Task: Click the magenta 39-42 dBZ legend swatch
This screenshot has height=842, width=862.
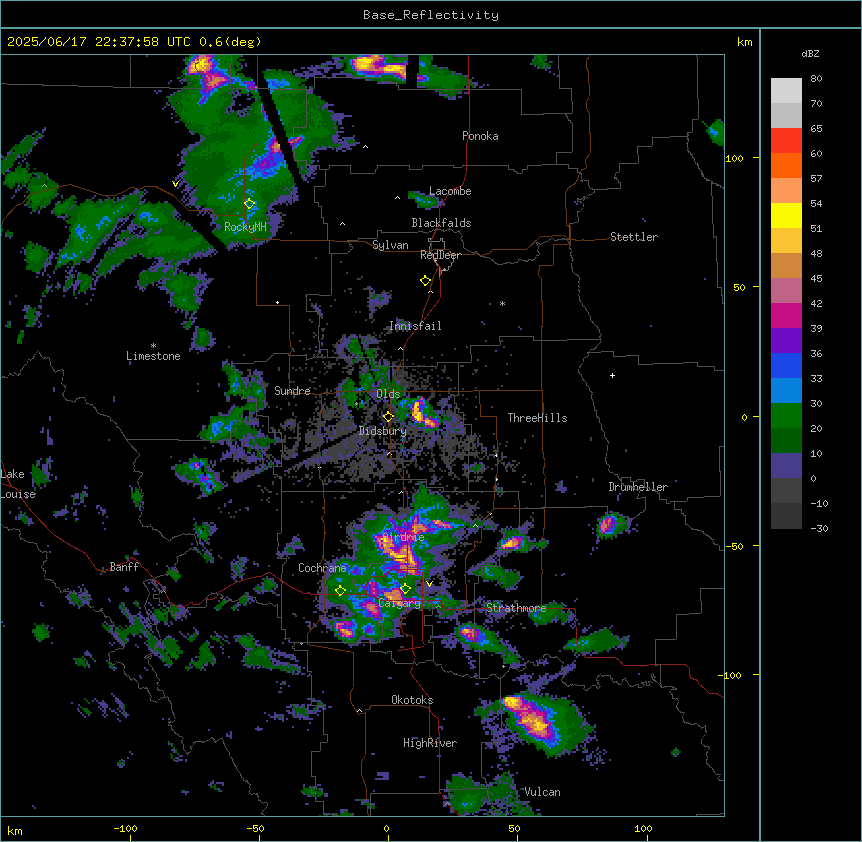Action: coord(786,315)
